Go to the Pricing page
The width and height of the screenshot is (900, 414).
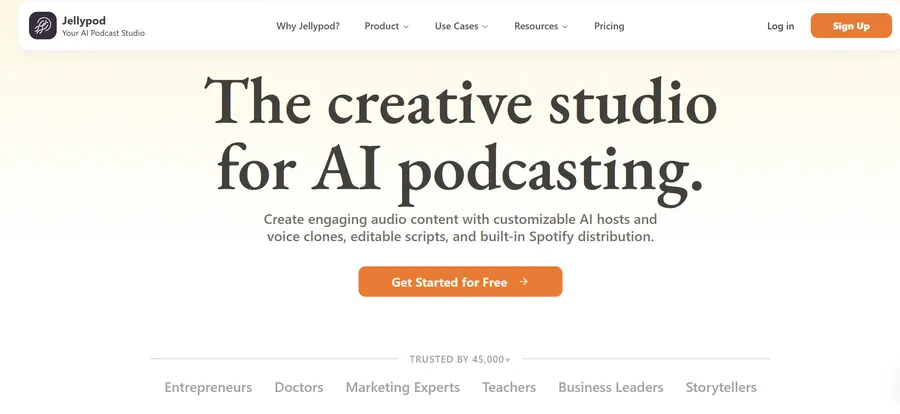609,26
